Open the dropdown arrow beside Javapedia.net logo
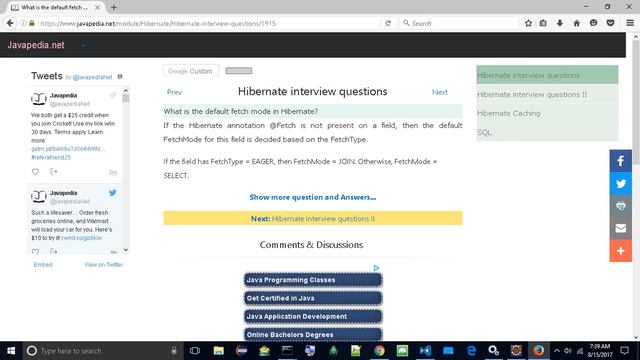The width and height of the screenshot is (640, 360). click(x=83, y=45)
